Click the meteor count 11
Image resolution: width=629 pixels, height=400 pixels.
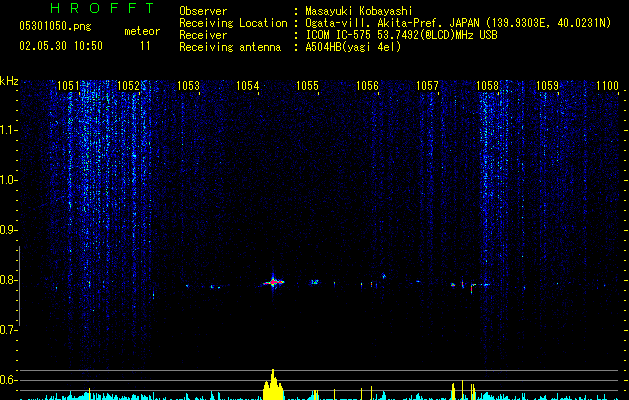[x=145, y=46]
